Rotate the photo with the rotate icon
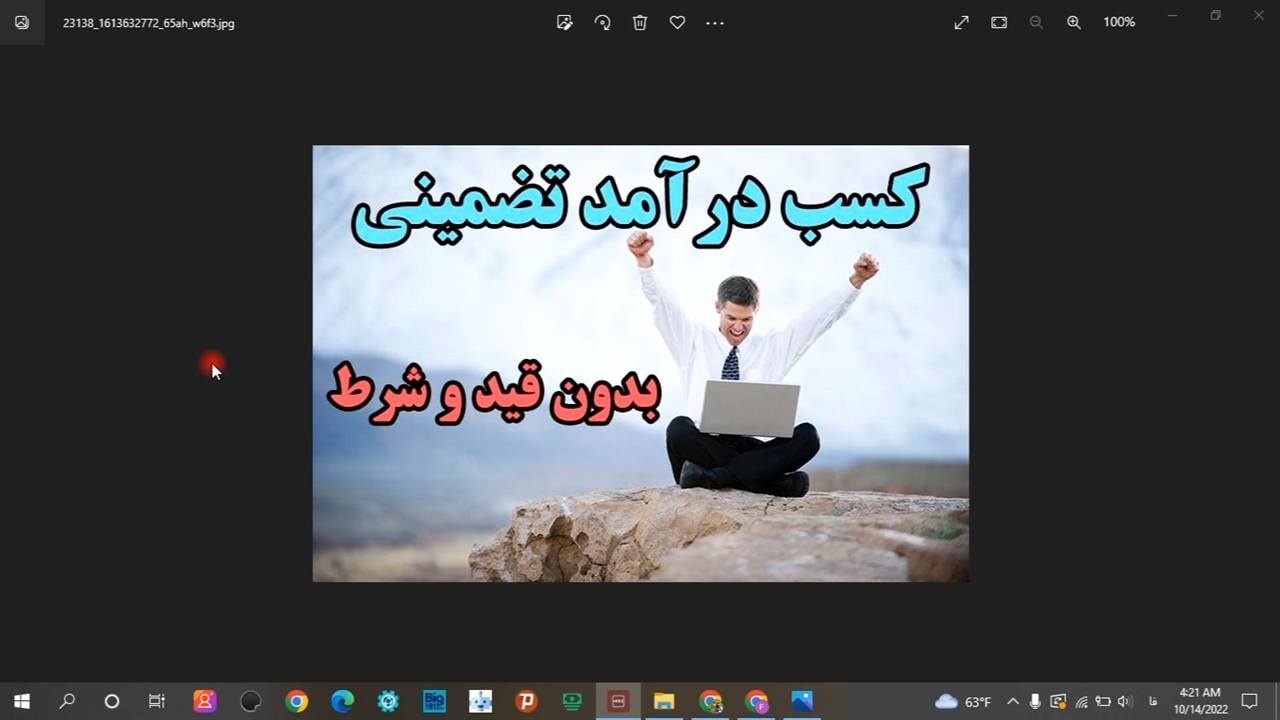1280x720 pixels. click(x=602, y=22)
